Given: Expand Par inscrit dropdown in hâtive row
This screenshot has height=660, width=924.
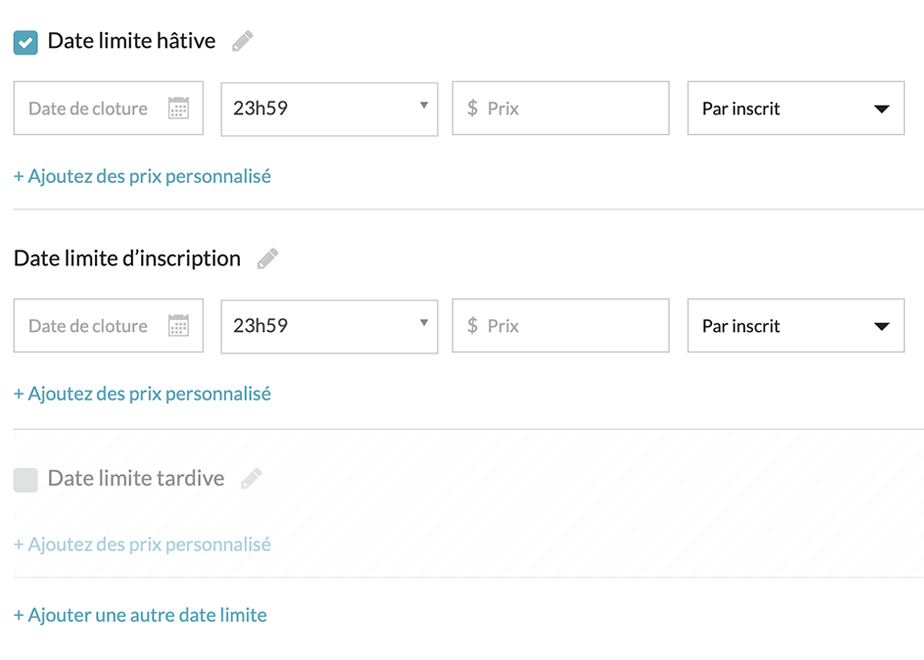Looking at the screenshot, I should click(795, 109).
